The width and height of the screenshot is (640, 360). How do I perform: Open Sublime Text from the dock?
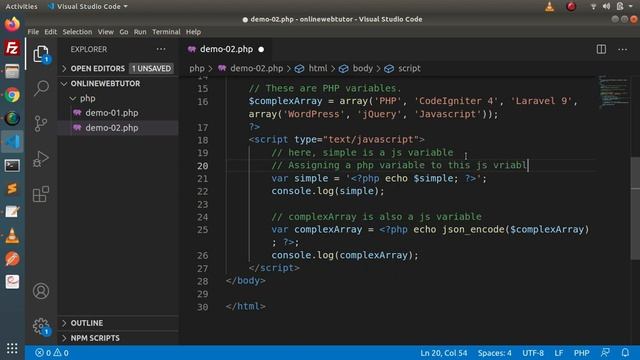point(12,189)
